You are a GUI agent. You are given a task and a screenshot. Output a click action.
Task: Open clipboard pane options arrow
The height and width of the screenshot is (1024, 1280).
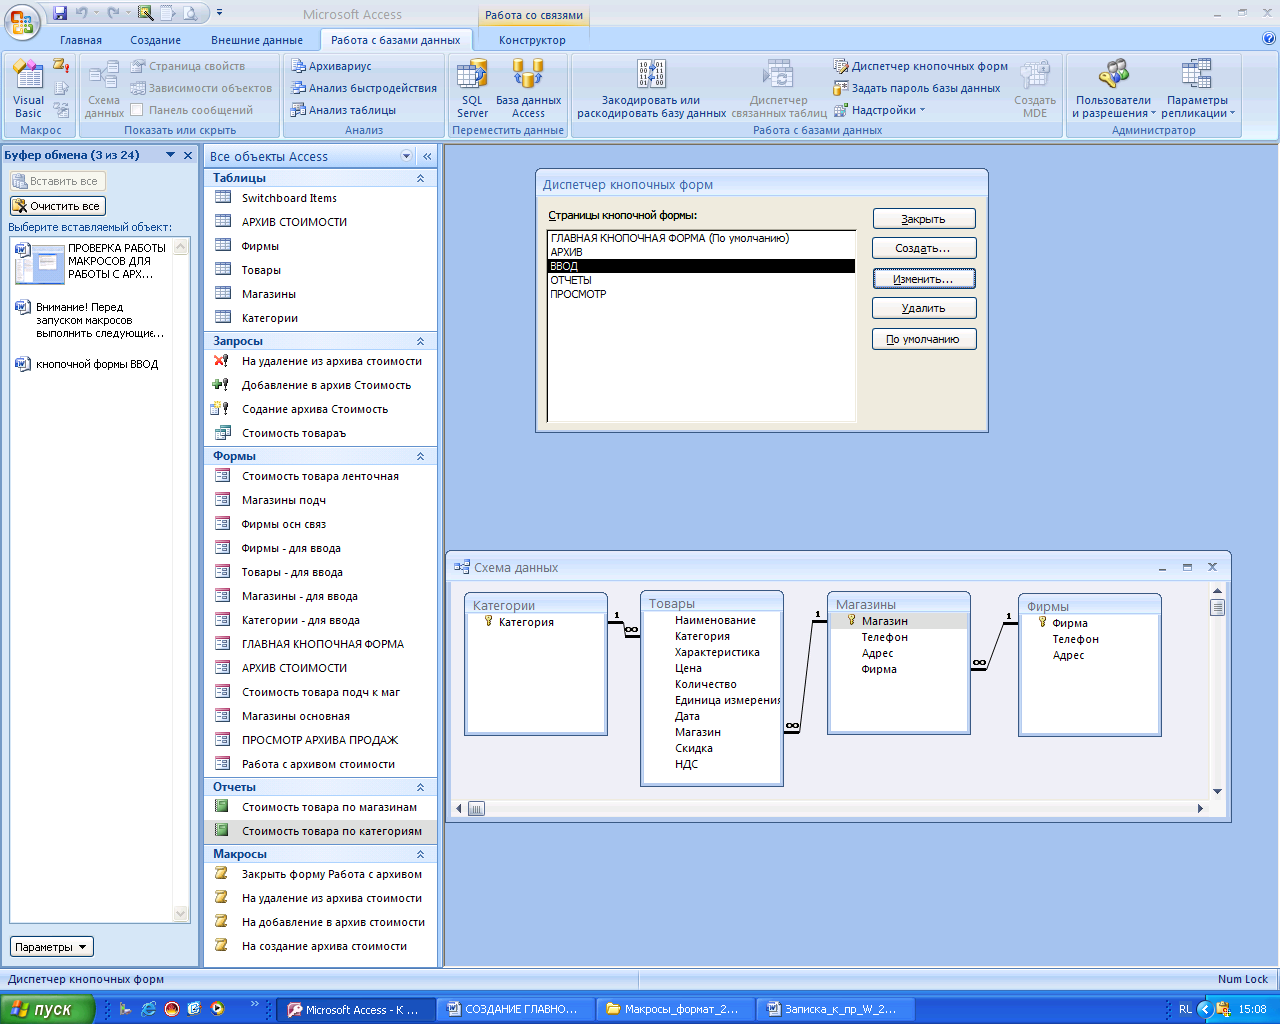point(170,155)
